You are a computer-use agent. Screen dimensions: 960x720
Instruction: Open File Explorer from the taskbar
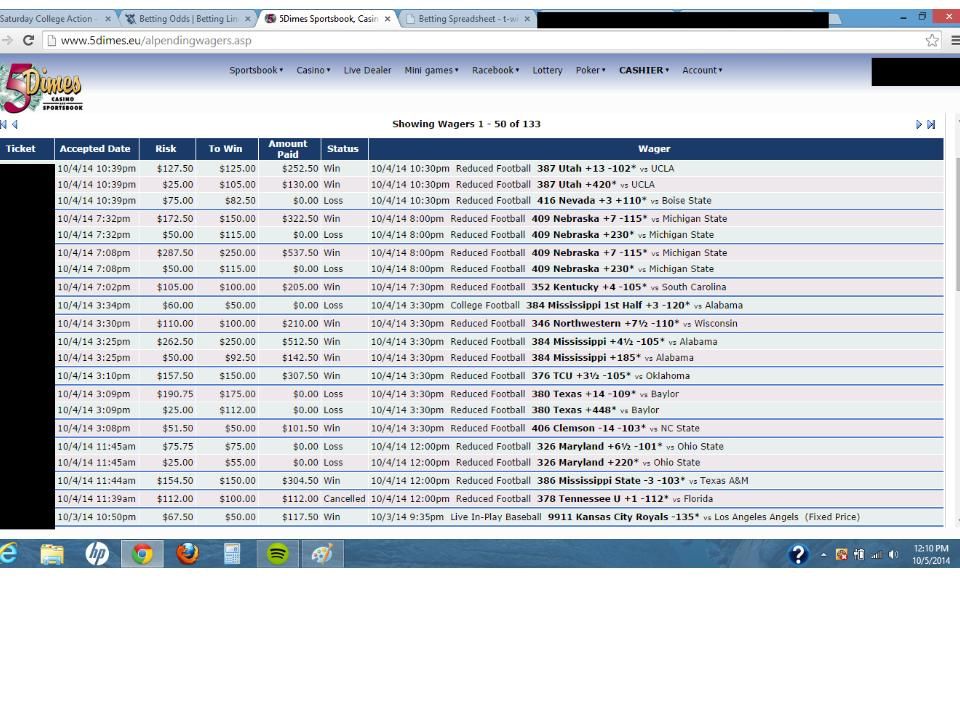(52, 553)
